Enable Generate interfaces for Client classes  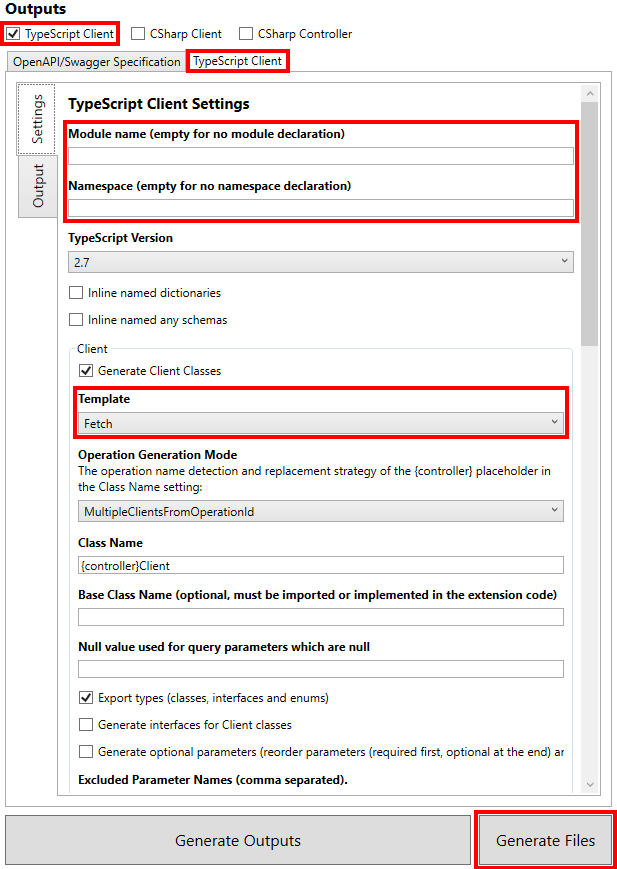point(86,724)
